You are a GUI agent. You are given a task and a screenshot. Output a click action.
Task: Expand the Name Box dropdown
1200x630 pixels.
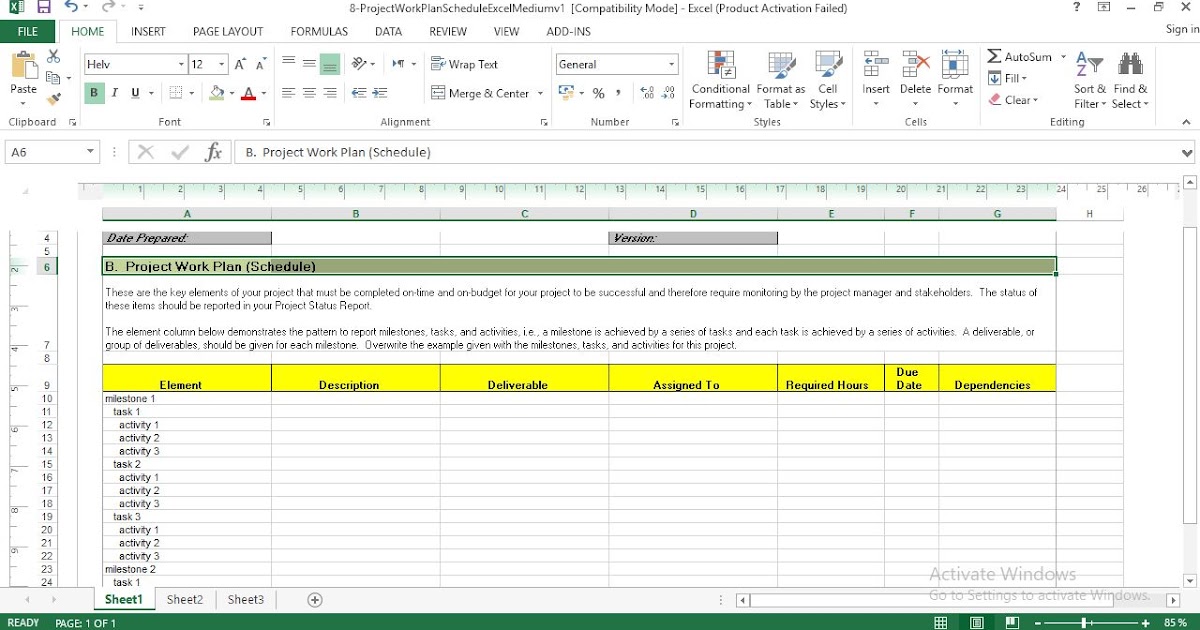tap(91, 152)
